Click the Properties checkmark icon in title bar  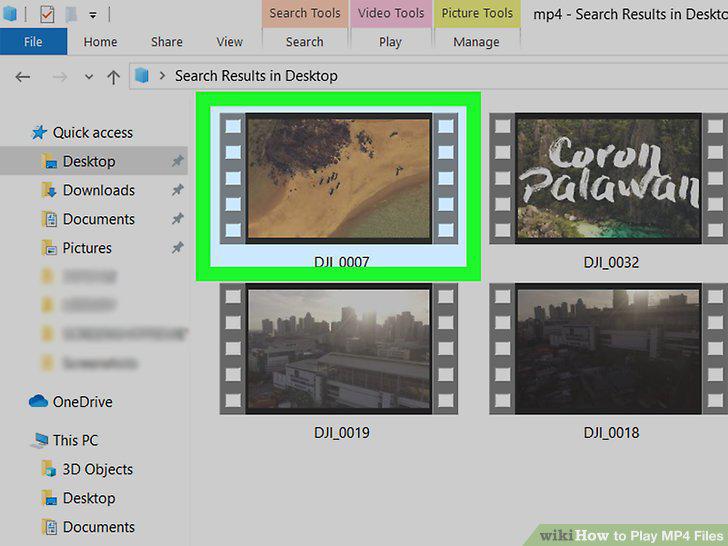[47, 14]
